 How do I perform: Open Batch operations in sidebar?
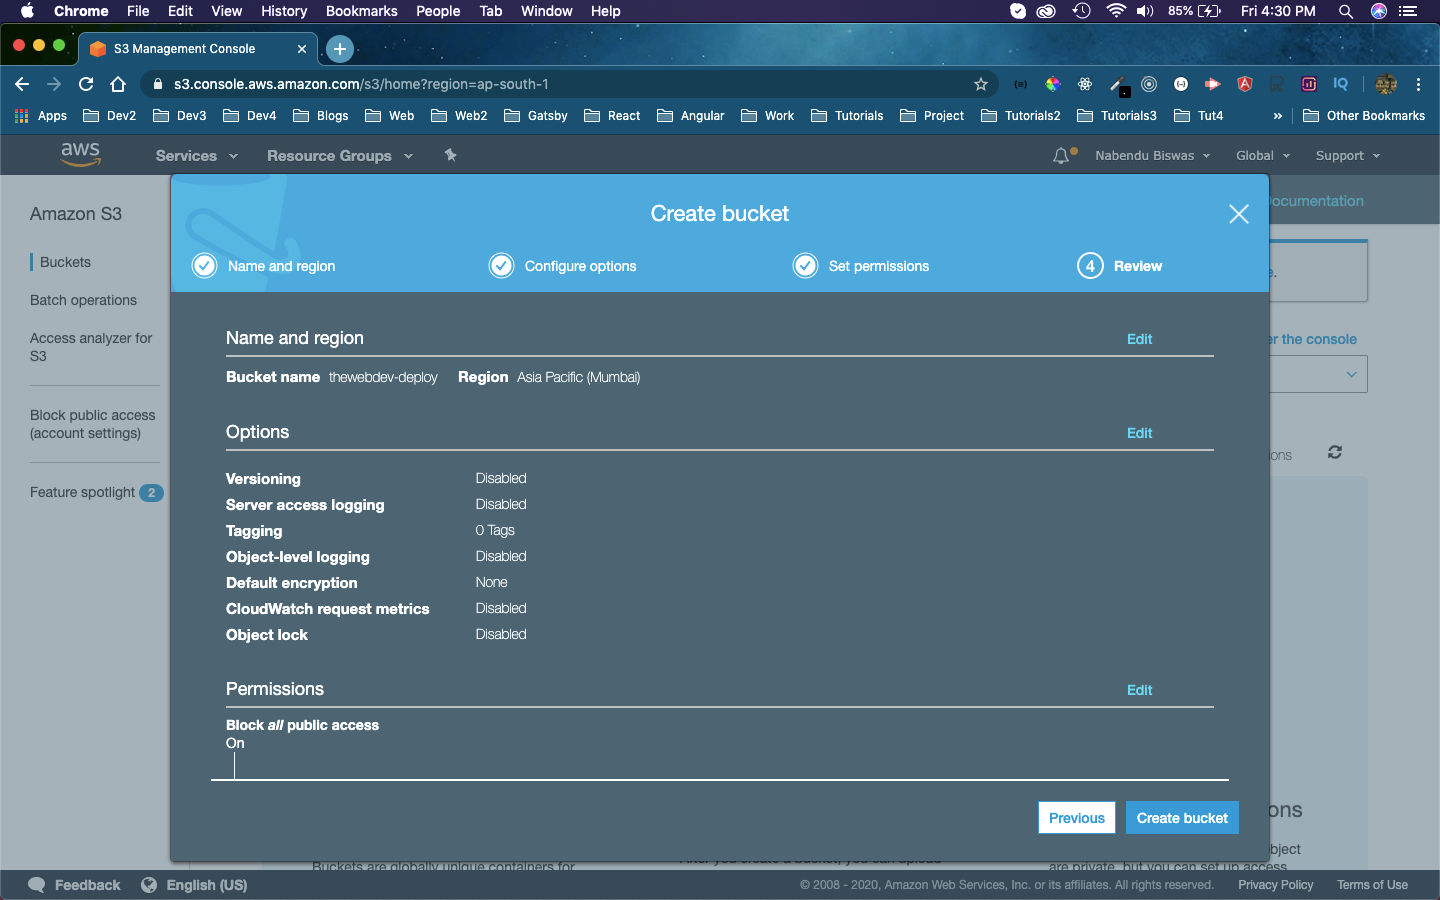(83, 300)
